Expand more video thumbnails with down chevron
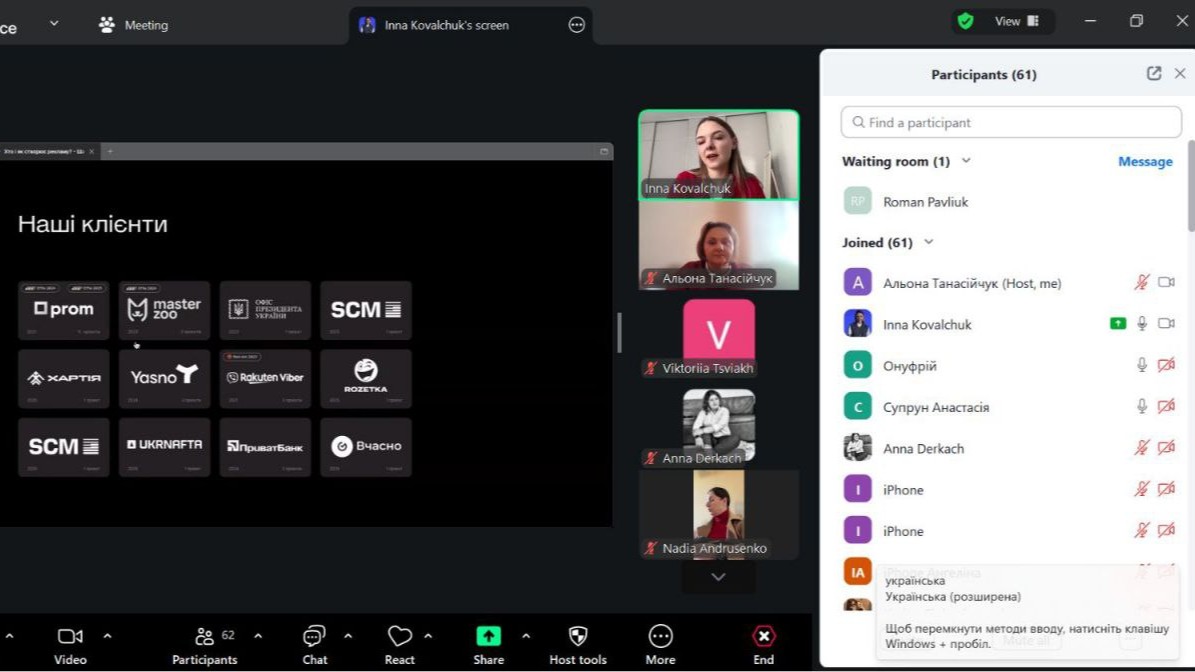This screenshot has height=672, width=1195. pyautogui.click(x=718, y=577)
